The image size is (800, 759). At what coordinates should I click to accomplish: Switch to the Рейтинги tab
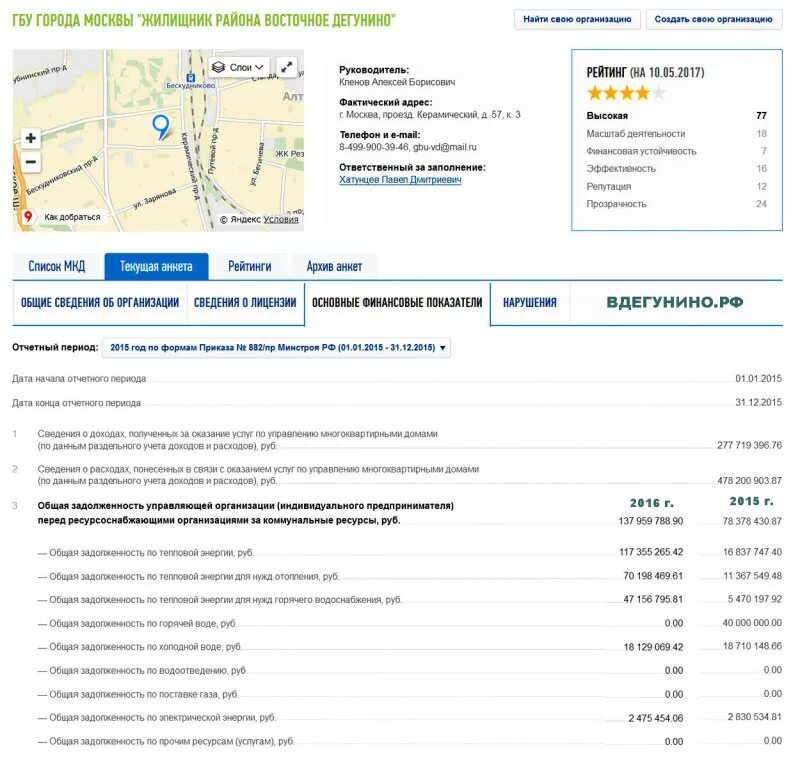pyautogui.click(x=249, y=266)
